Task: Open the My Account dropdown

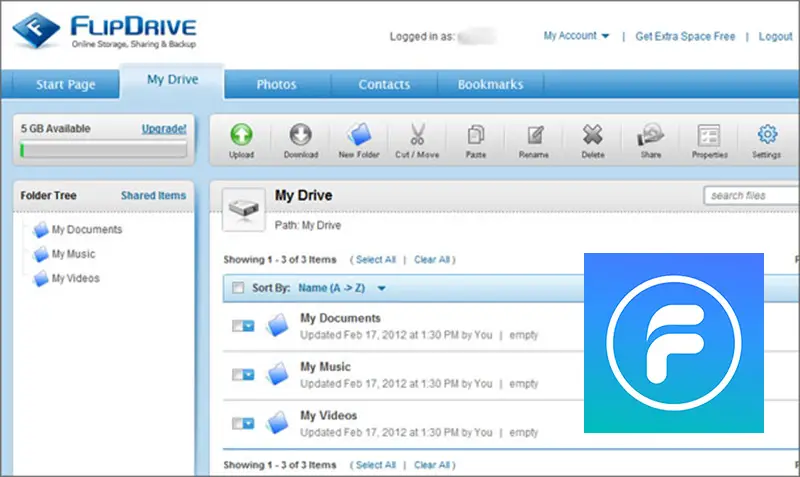Action: (576, 36)
